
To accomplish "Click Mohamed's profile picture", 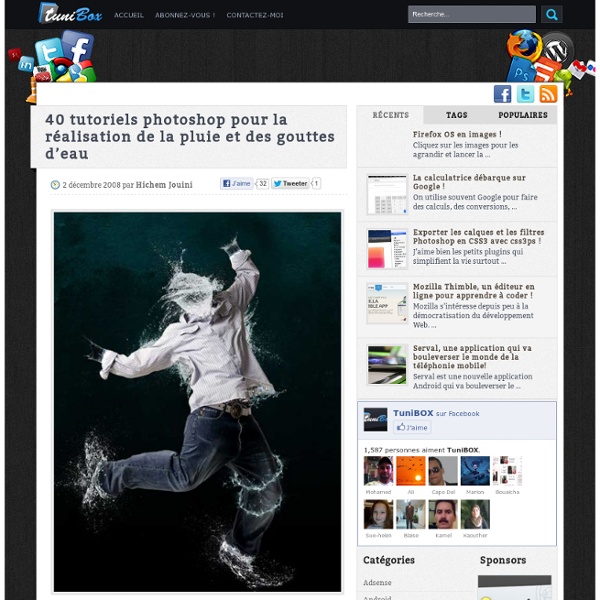I will [x=378, y=471].
